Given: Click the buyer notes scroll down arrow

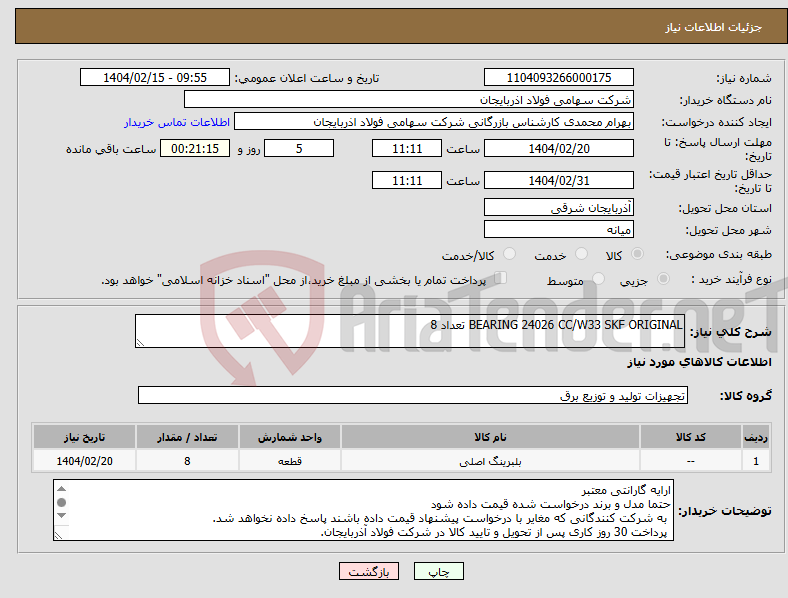Looking at the screenshot, I should pyautogui.click(x=61, y=516).
